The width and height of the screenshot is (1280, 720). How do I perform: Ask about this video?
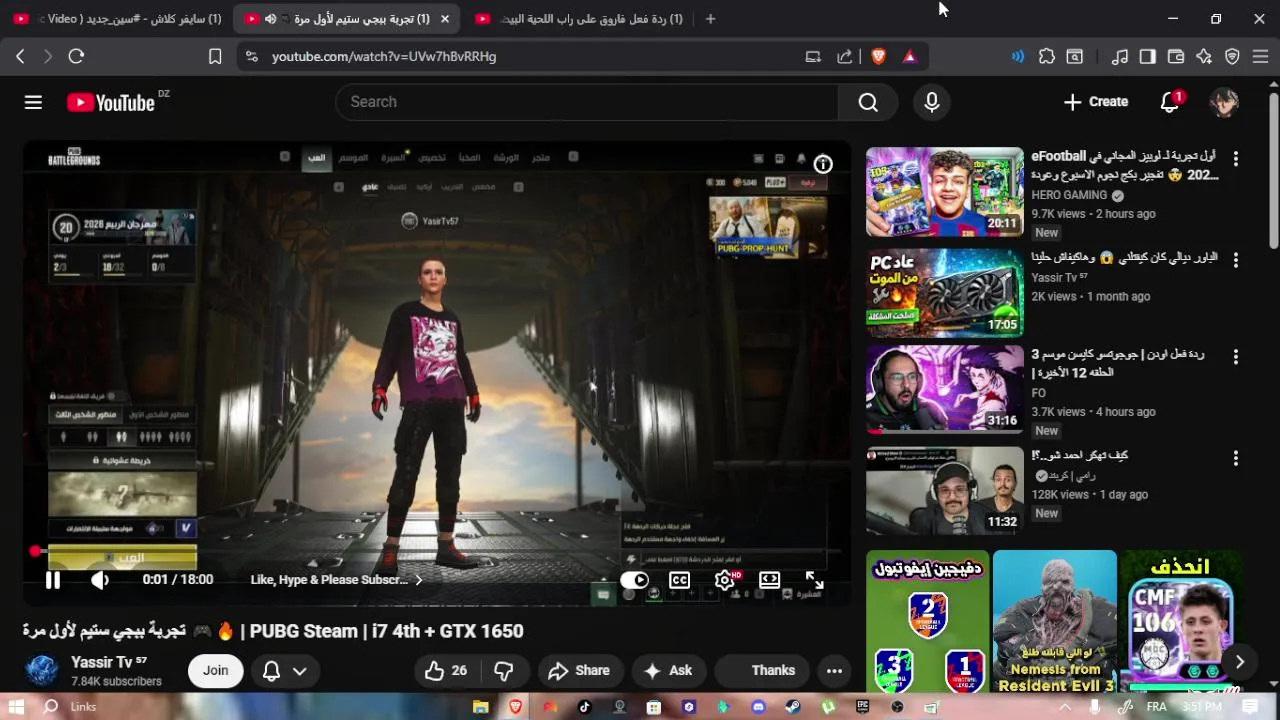[668, 671]
